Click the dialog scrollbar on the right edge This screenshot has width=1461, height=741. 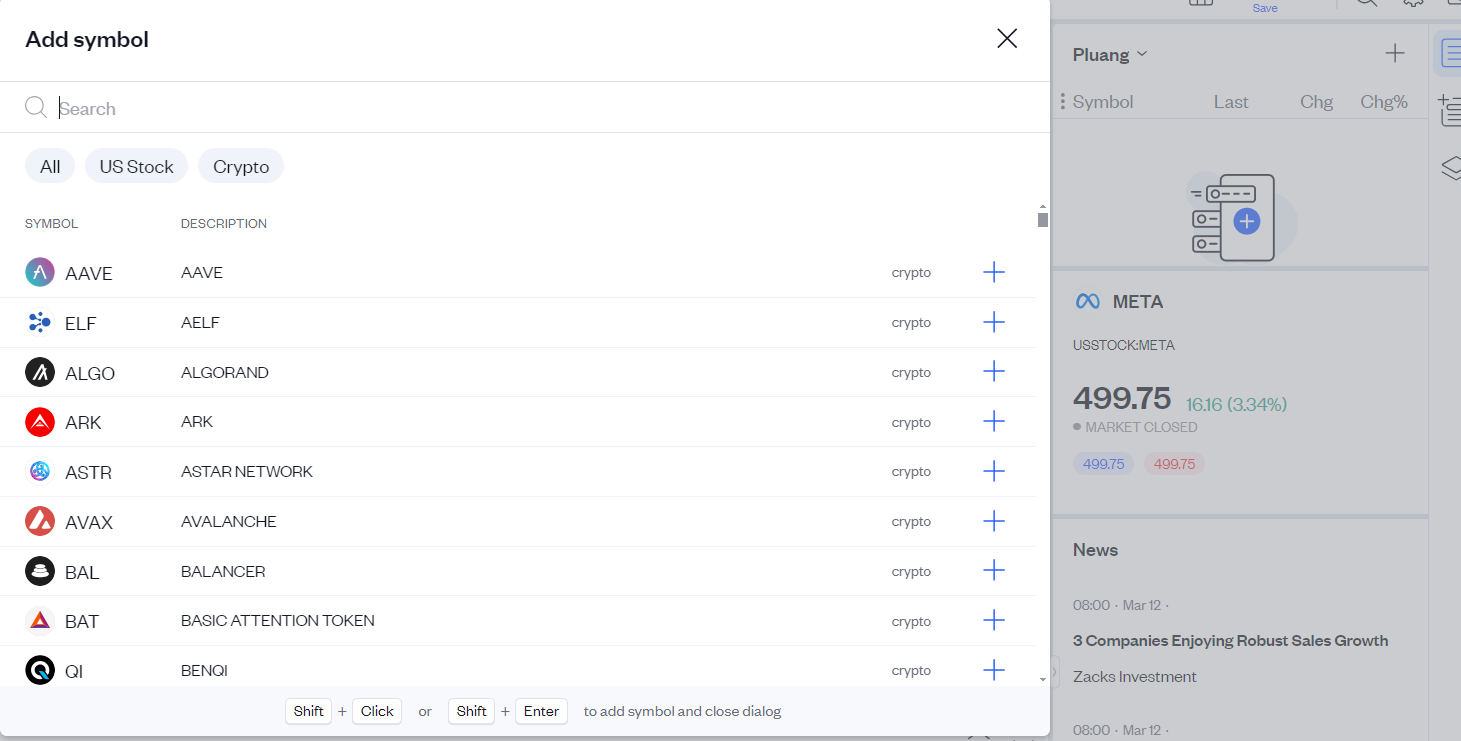click(1043, 218)
